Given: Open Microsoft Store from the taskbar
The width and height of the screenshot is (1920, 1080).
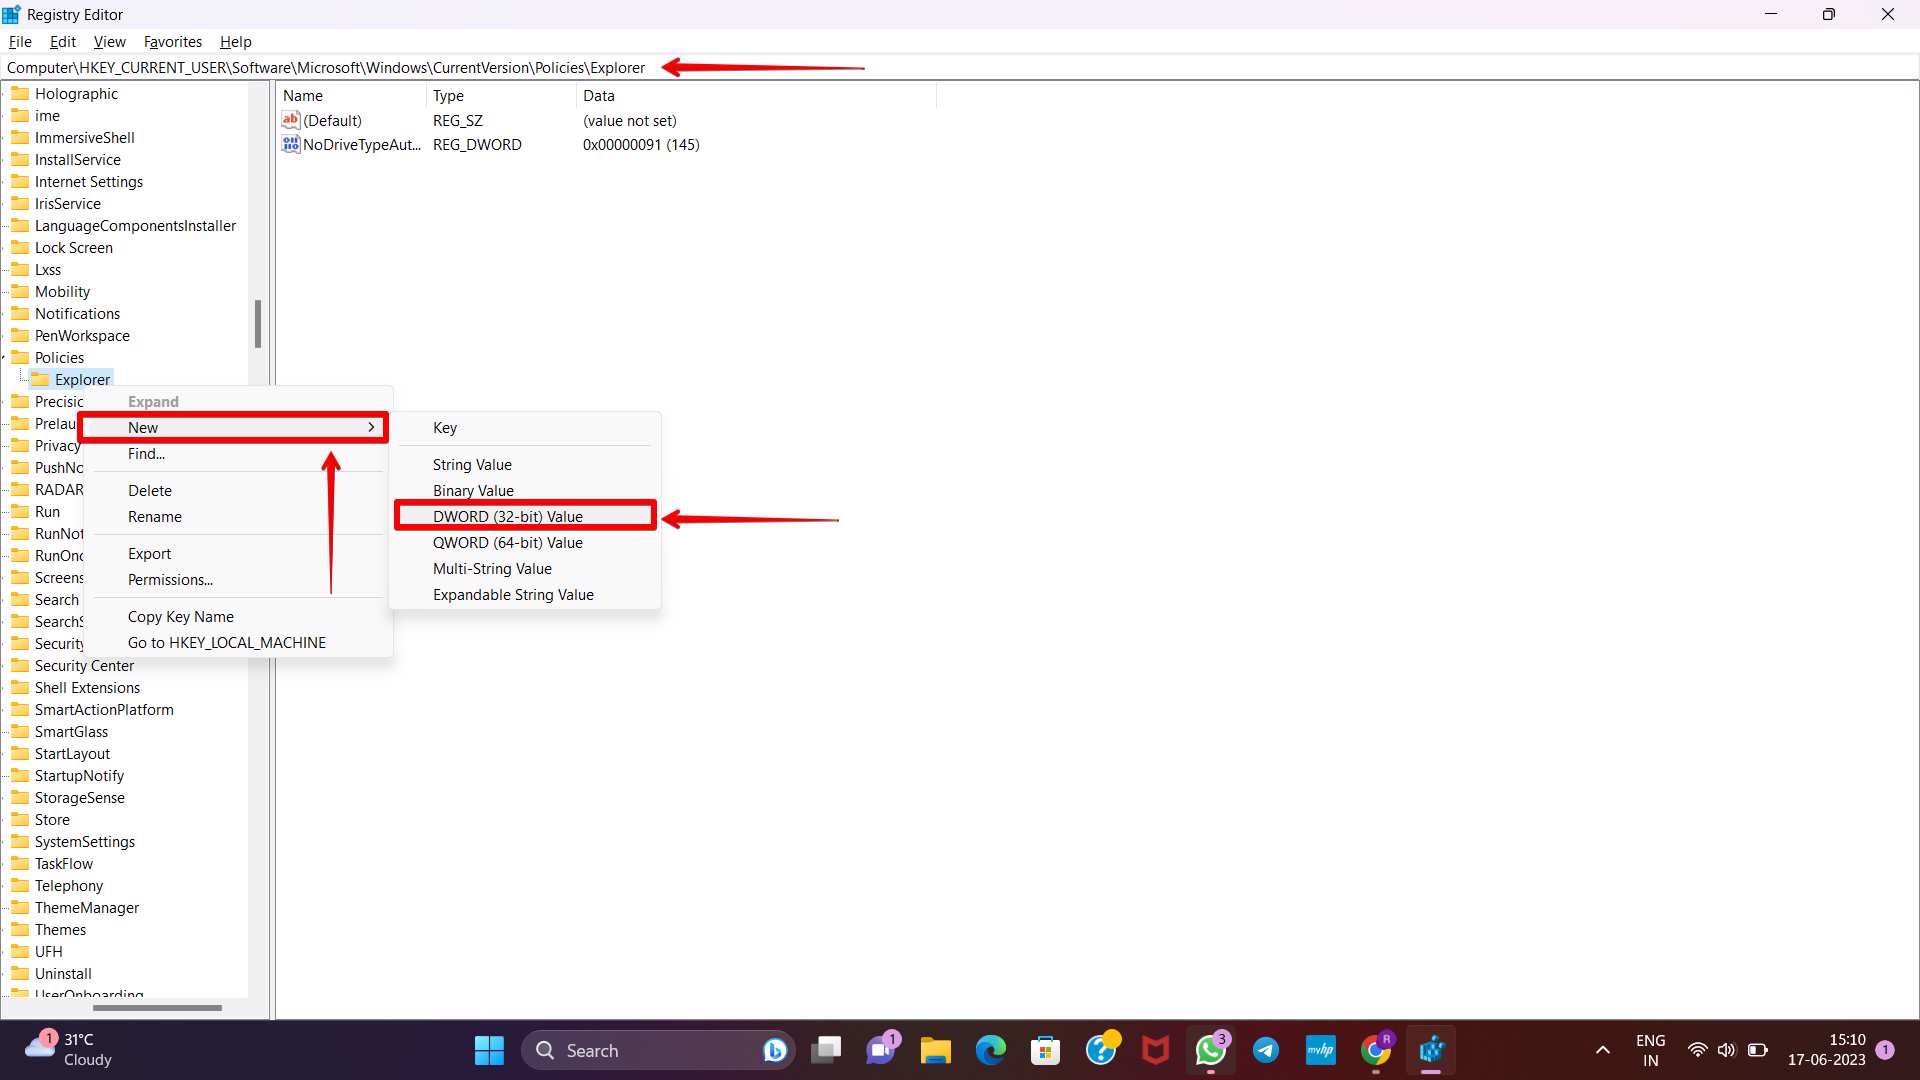Looking at the screenshot, I should pos(1046,1050).
